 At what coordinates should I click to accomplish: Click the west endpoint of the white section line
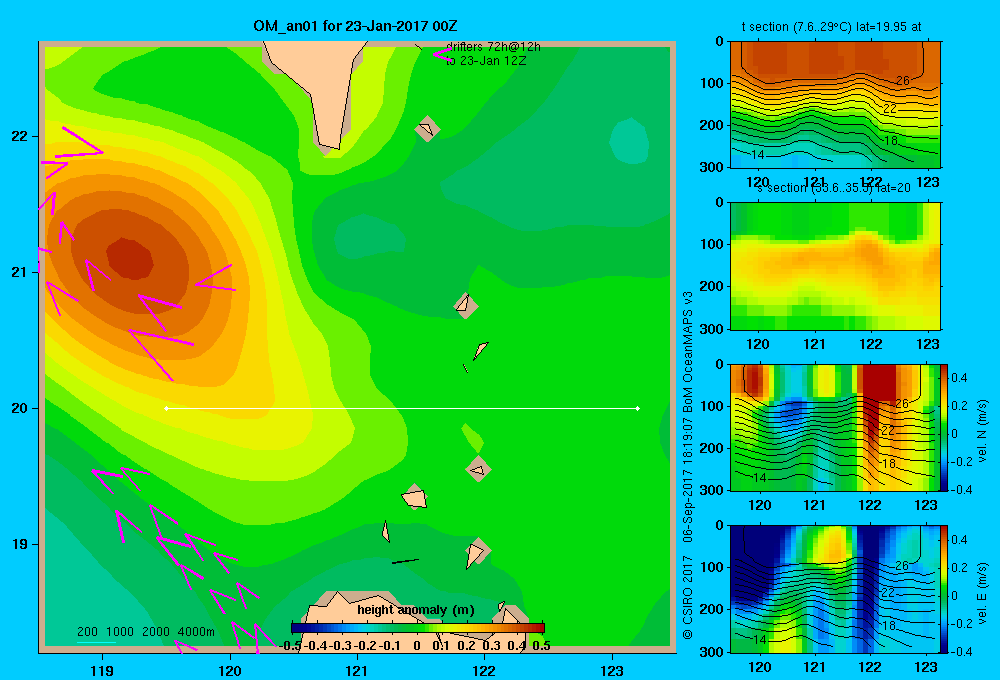click(x=166, y=408)
